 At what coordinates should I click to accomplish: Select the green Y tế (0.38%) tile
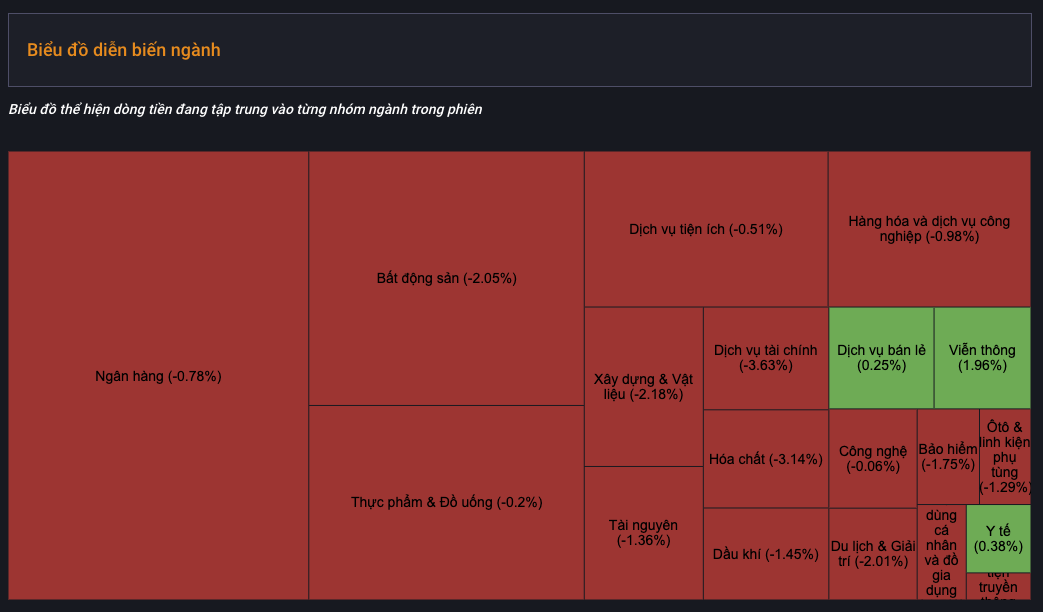pos(998,539)
